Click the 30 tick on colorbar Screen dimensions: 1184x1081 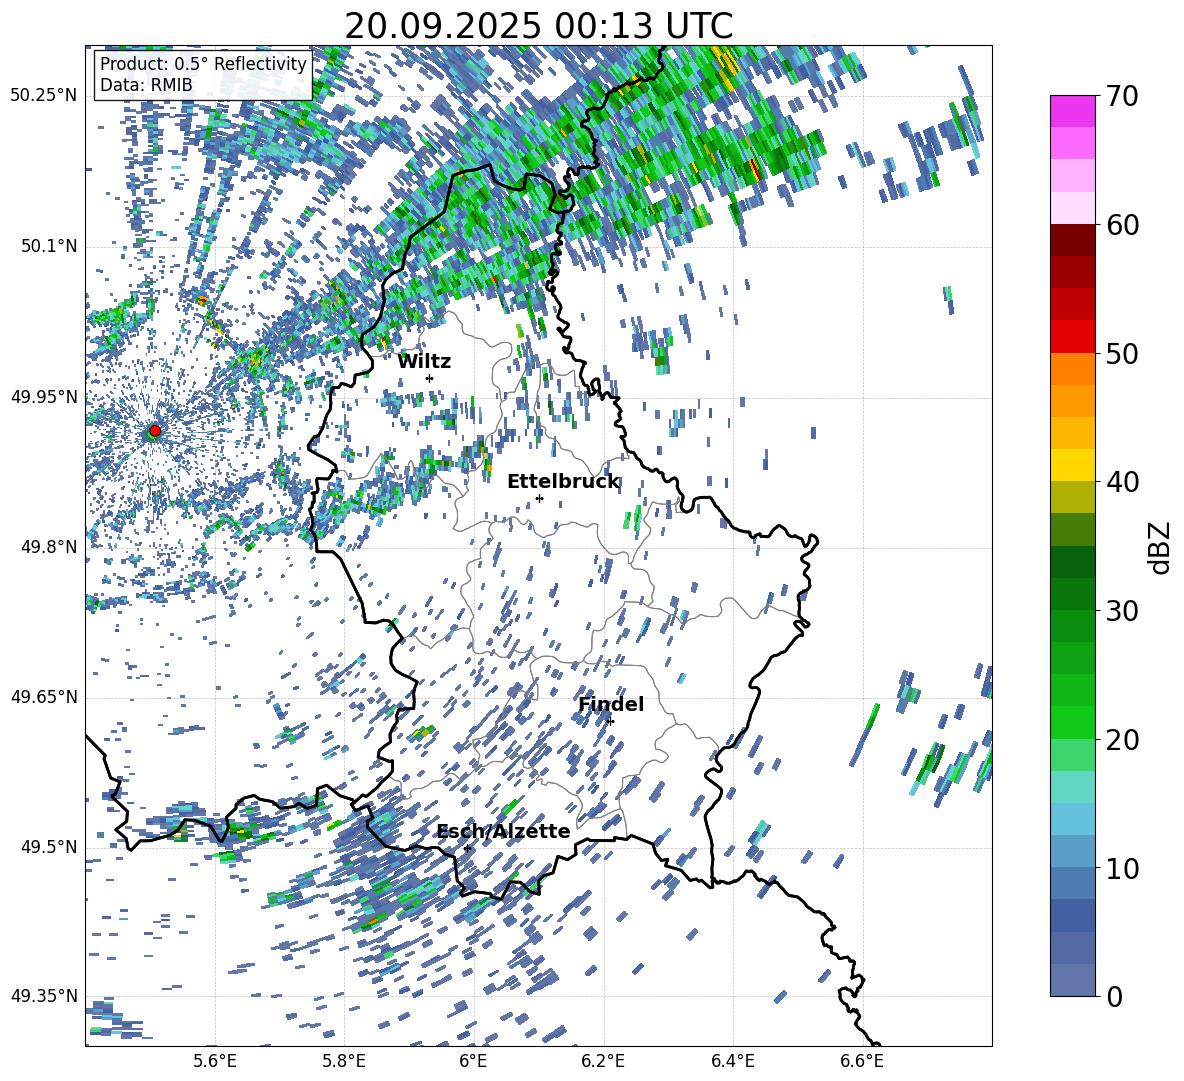click(1121, 611)
